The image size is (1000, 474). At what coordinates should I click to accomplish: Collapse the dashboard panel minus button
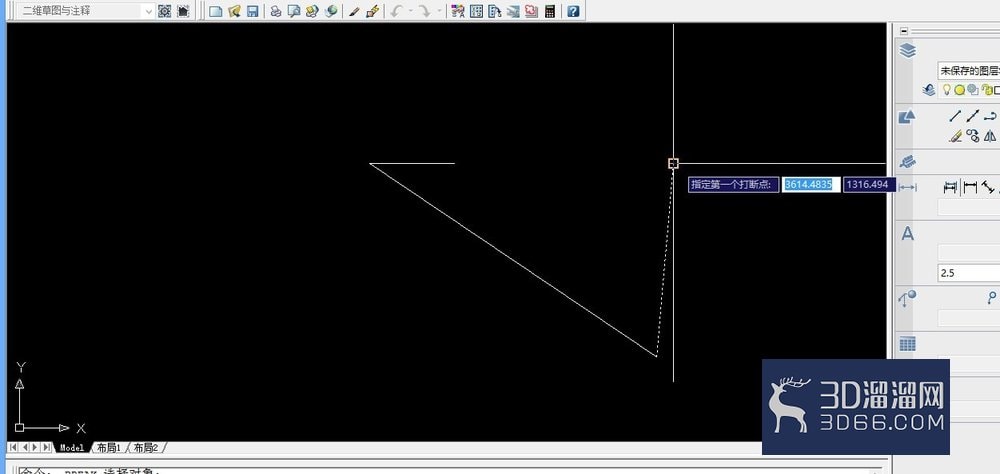(x=904, y=31)
